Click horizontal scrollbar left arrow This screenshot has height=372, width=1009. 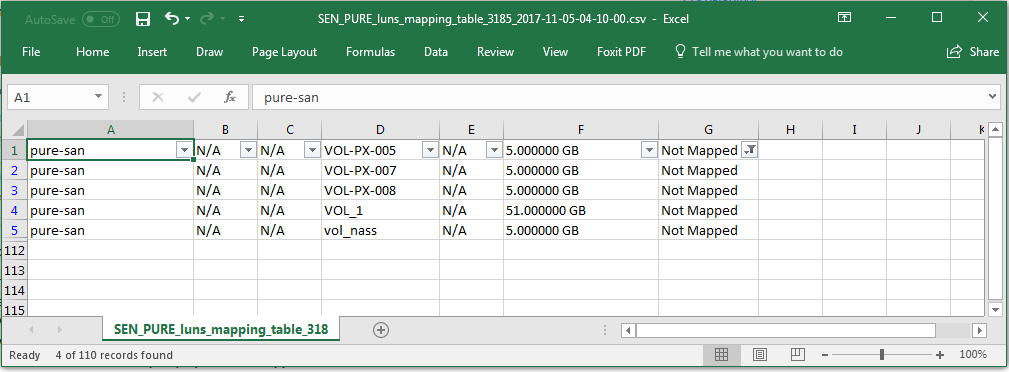click(x=628, y=330)
